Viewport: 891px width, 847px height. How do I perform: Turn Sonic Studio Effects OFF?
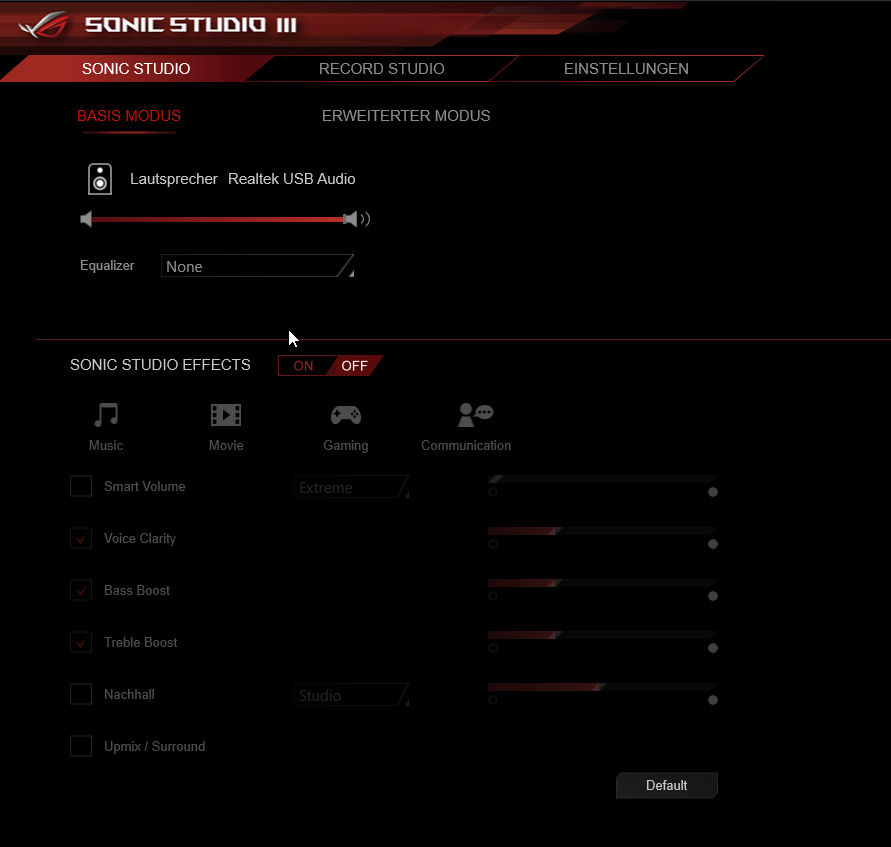tap(355, 366)
